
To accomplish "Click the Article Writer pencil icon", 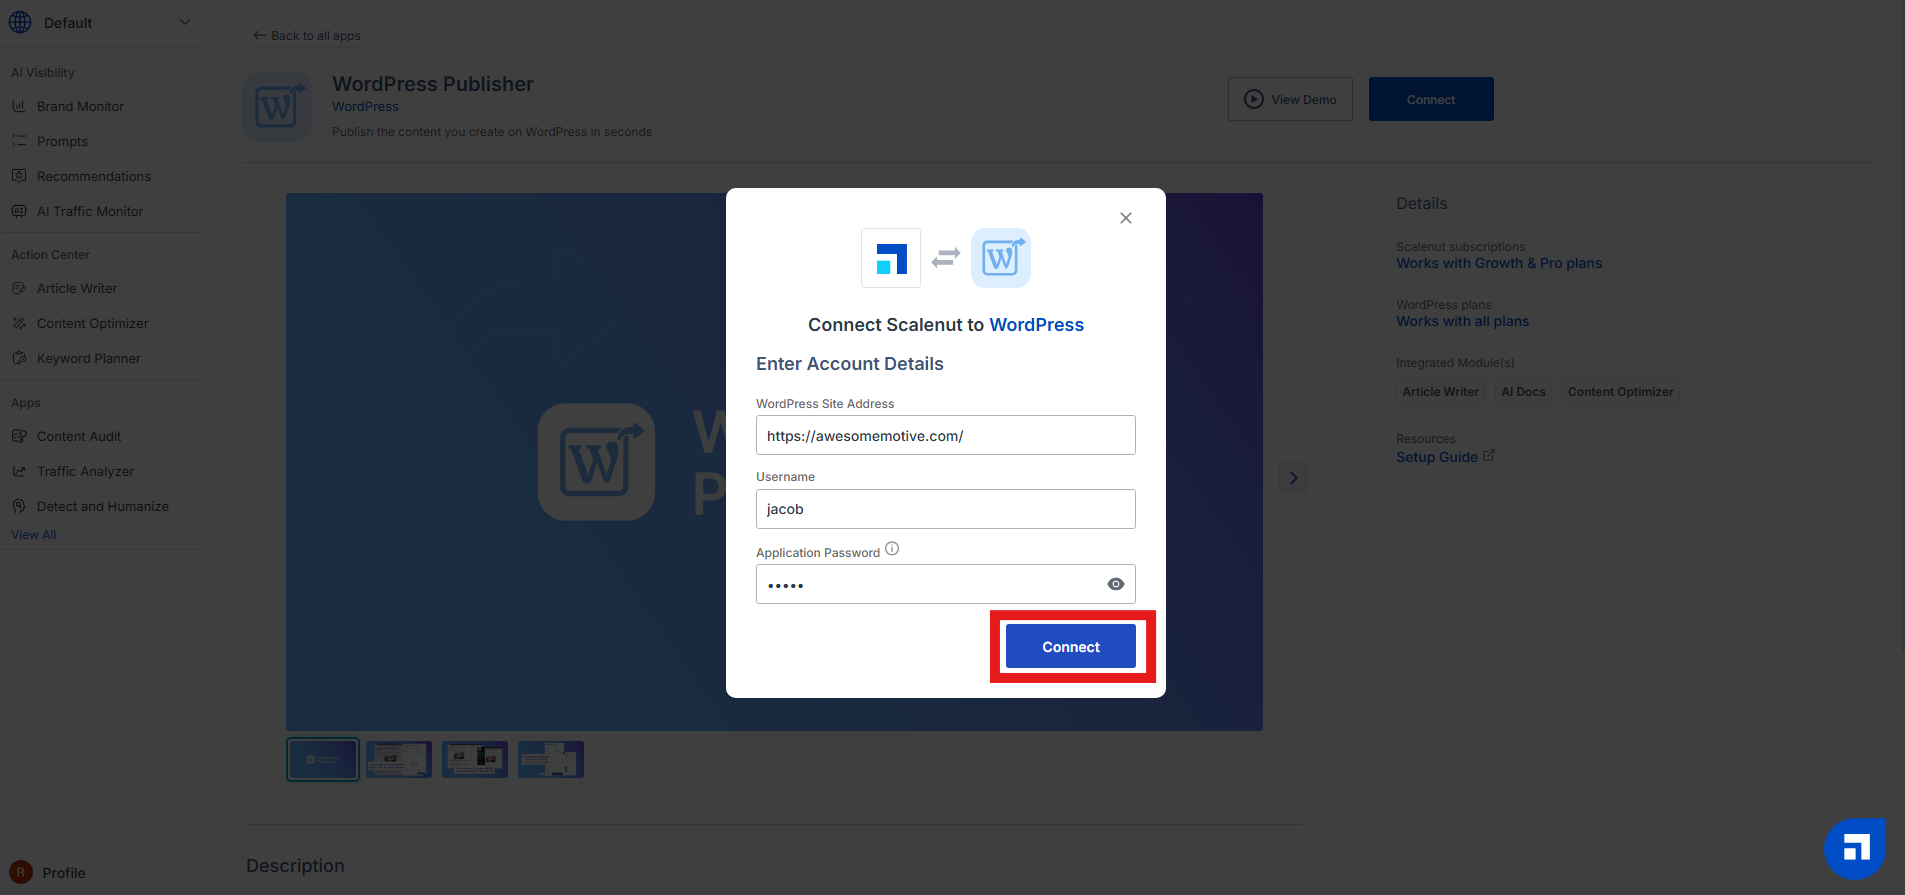I will (x=19, y=288).
